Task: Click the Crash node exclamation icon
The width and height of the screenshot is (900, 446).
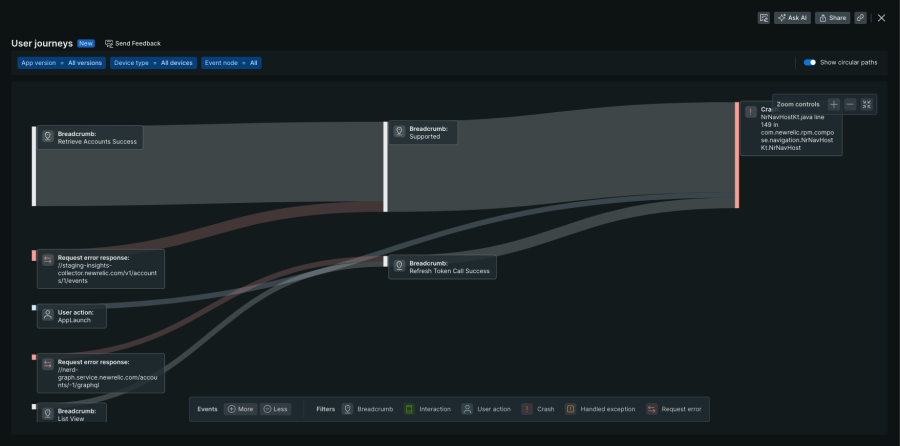Action: point(751,112)
